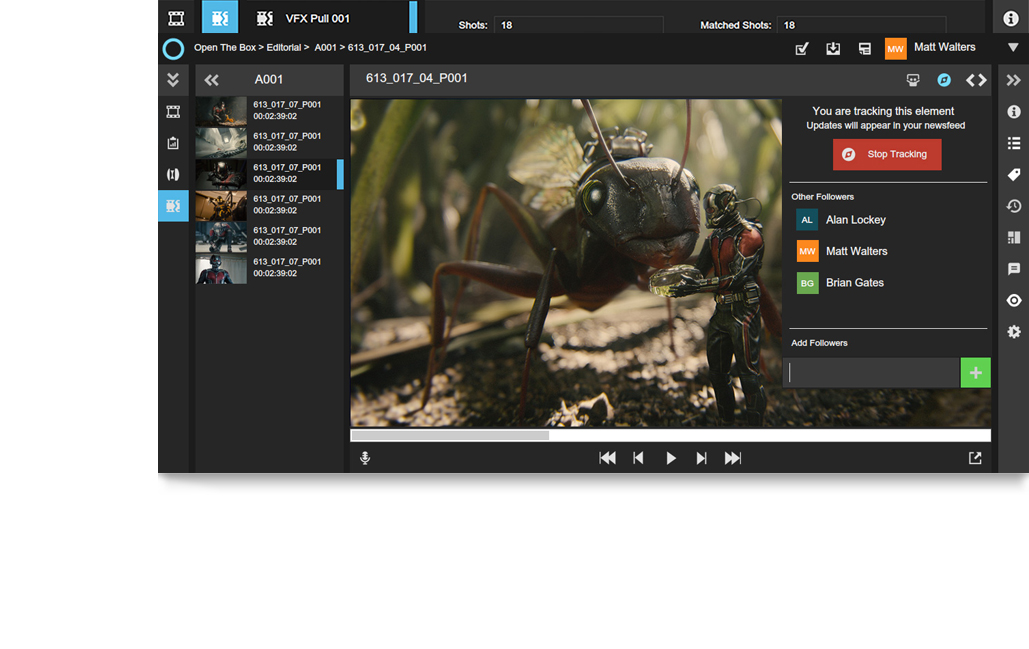Open info panel icon in right sidebar
This screenshot has height=649, width=1029.
coord(1014,112)
